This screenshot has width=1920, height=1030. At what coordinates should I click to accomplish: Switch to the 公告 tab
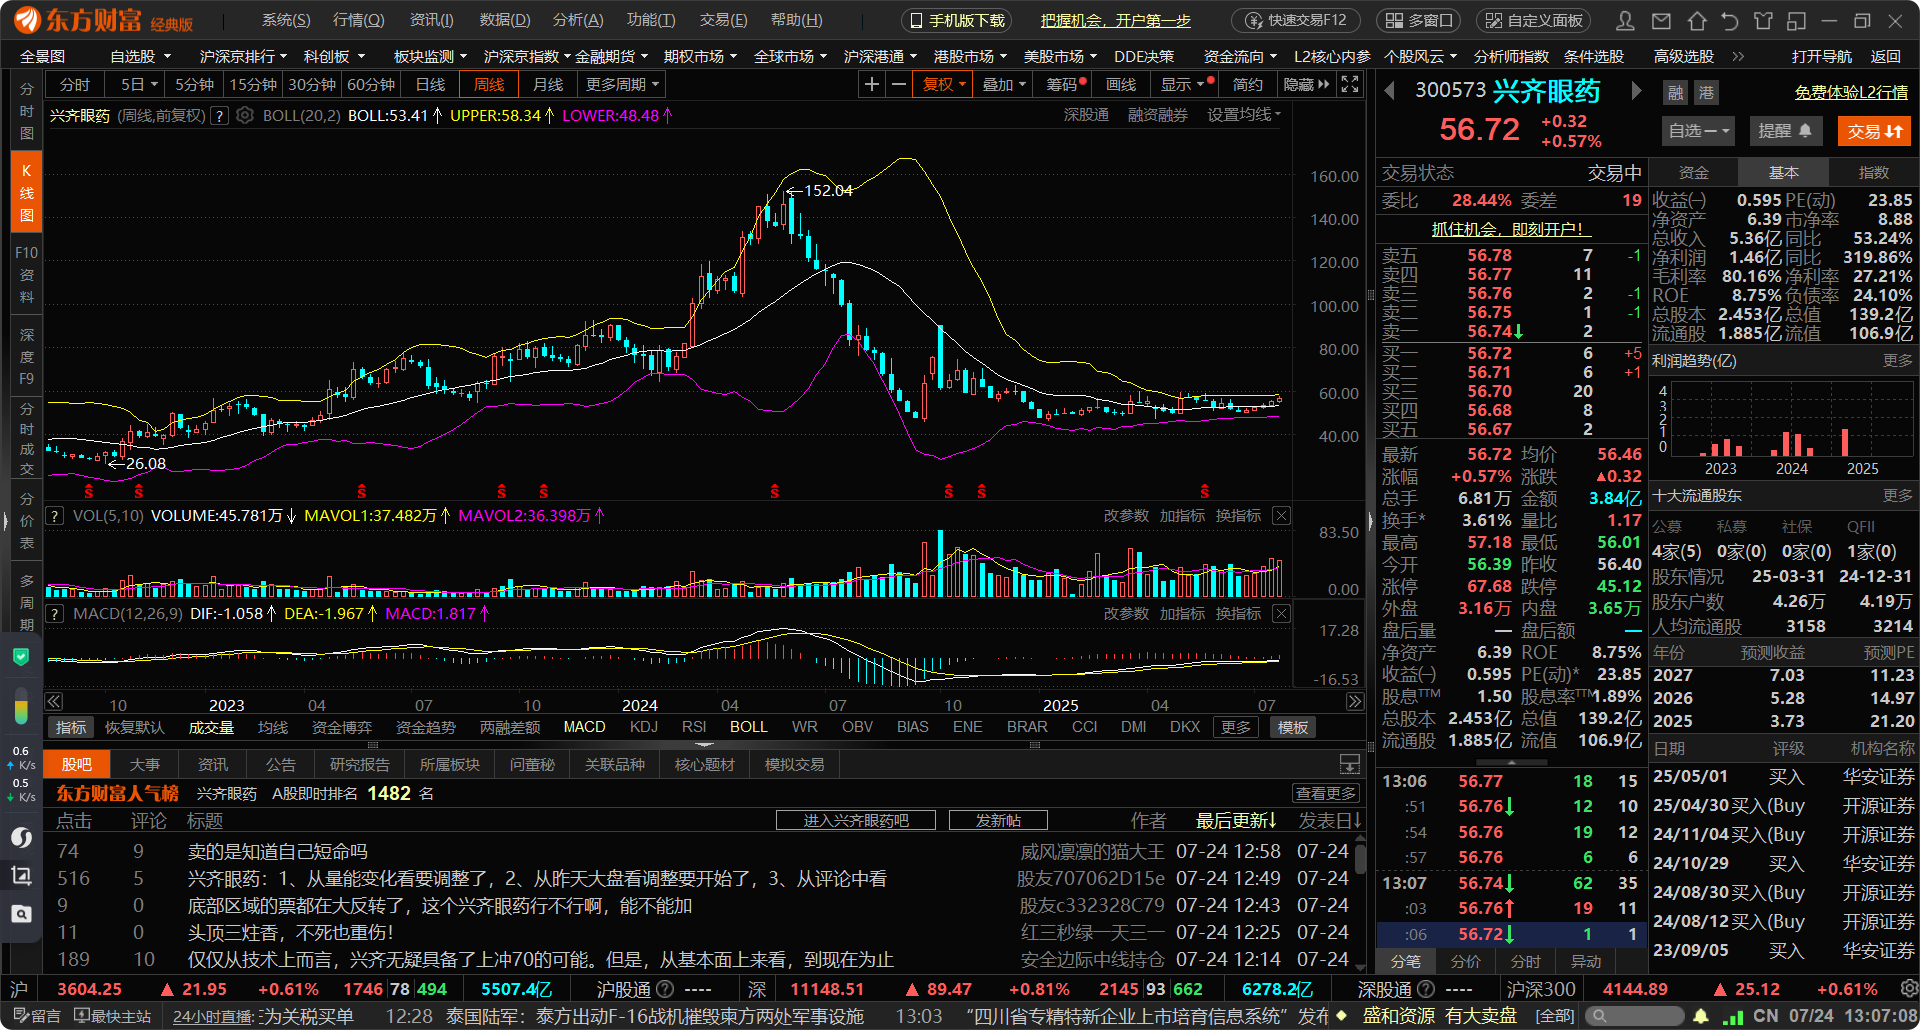pyautogui.click(x=280, y=764)
